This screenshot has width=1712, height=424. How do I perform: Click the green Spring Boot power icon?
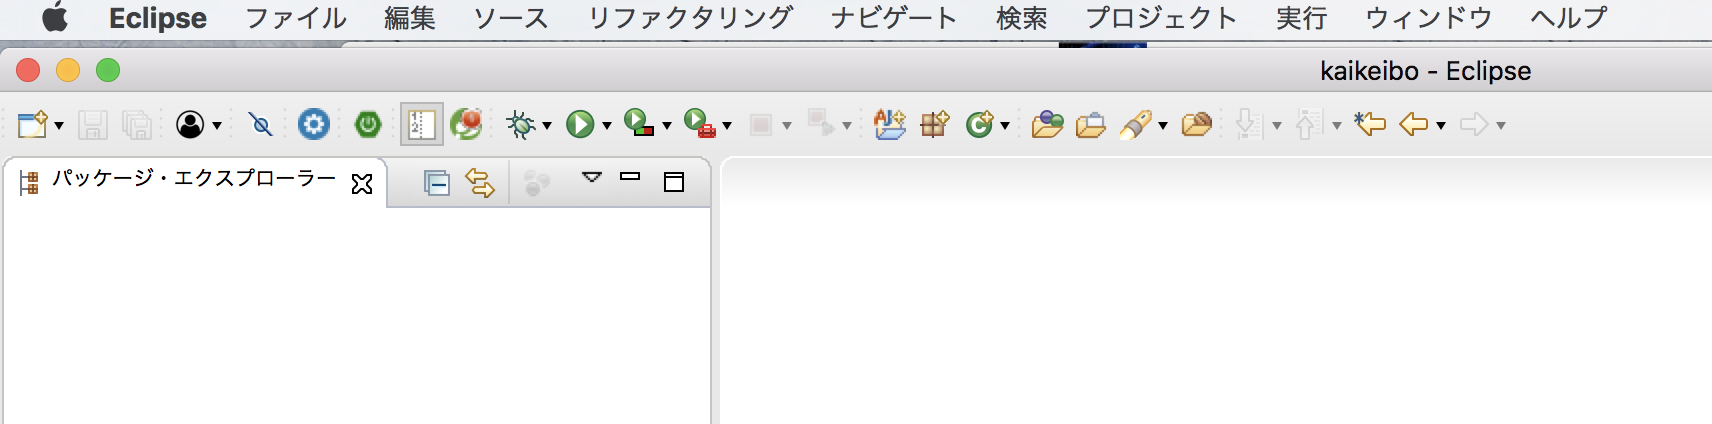pos(368,124)
